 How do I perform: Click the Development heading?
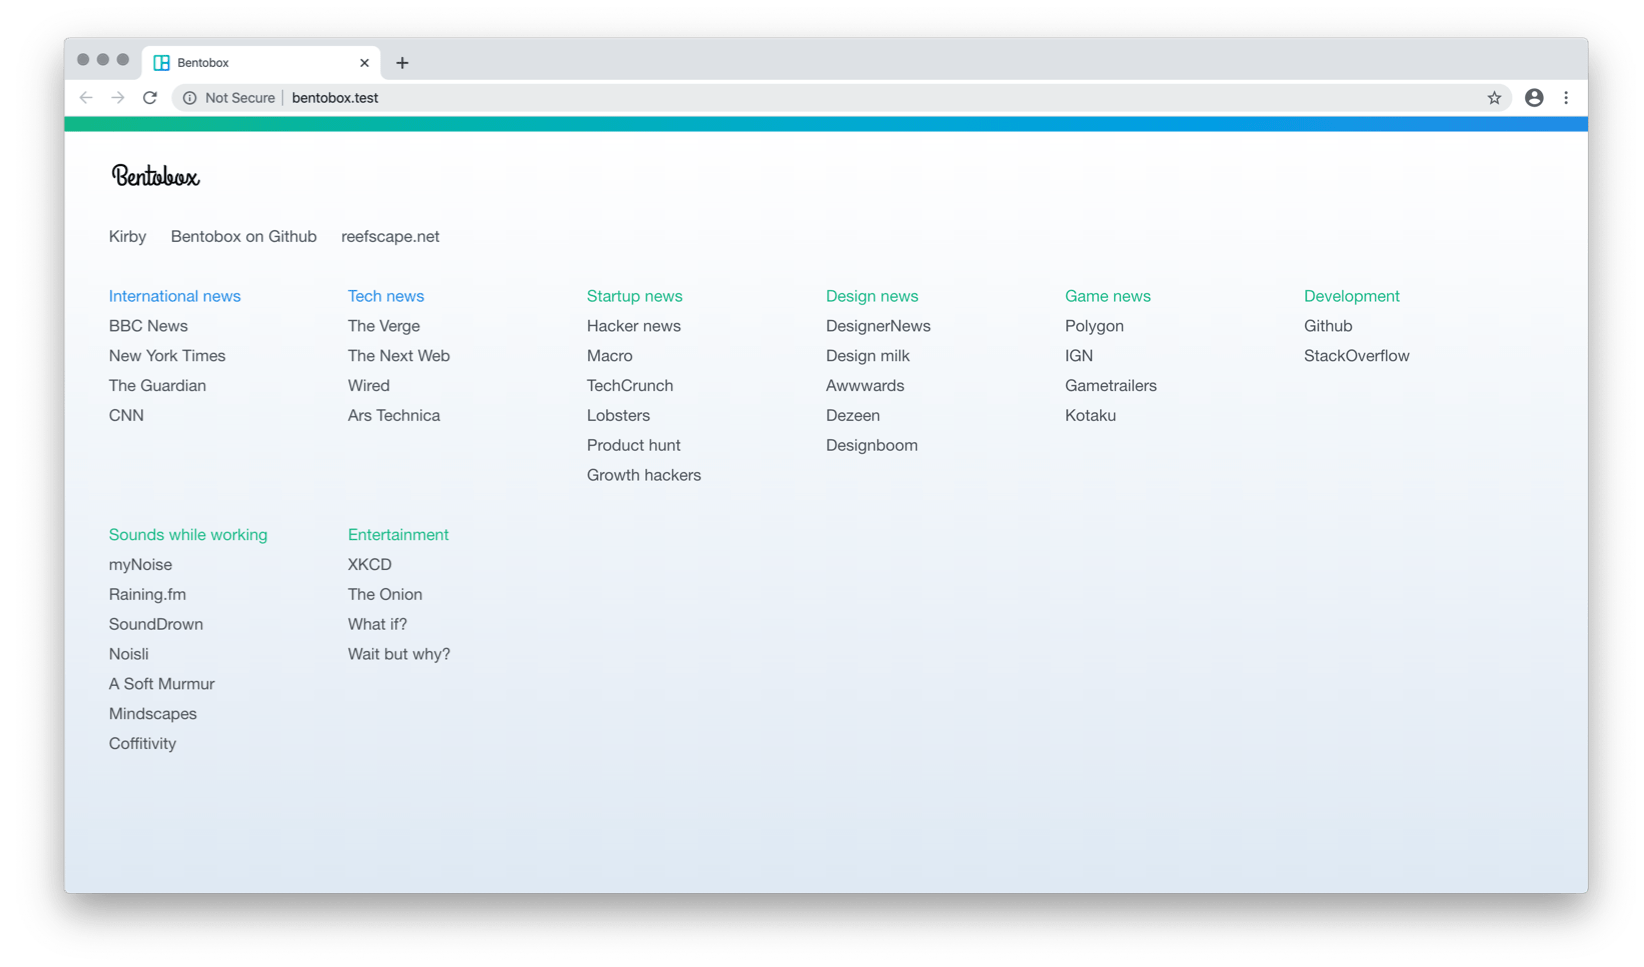point(1352,296)
